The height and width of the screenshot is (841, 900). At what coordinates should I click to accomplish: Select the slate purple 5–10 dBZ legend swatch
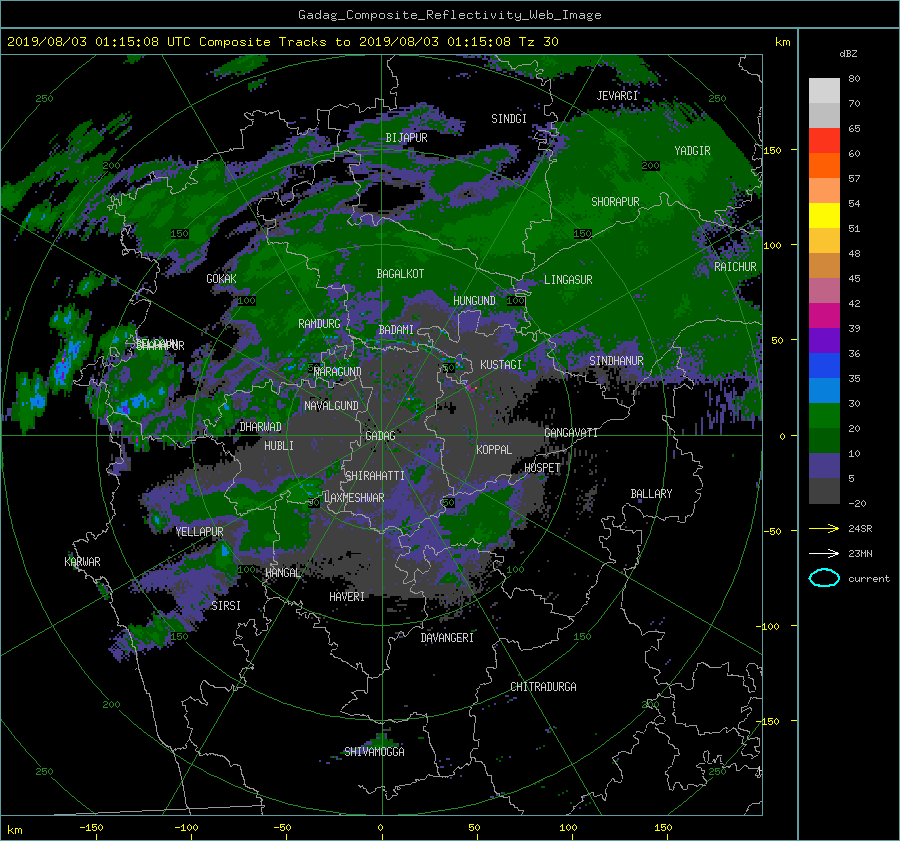[x=824, y=466]
